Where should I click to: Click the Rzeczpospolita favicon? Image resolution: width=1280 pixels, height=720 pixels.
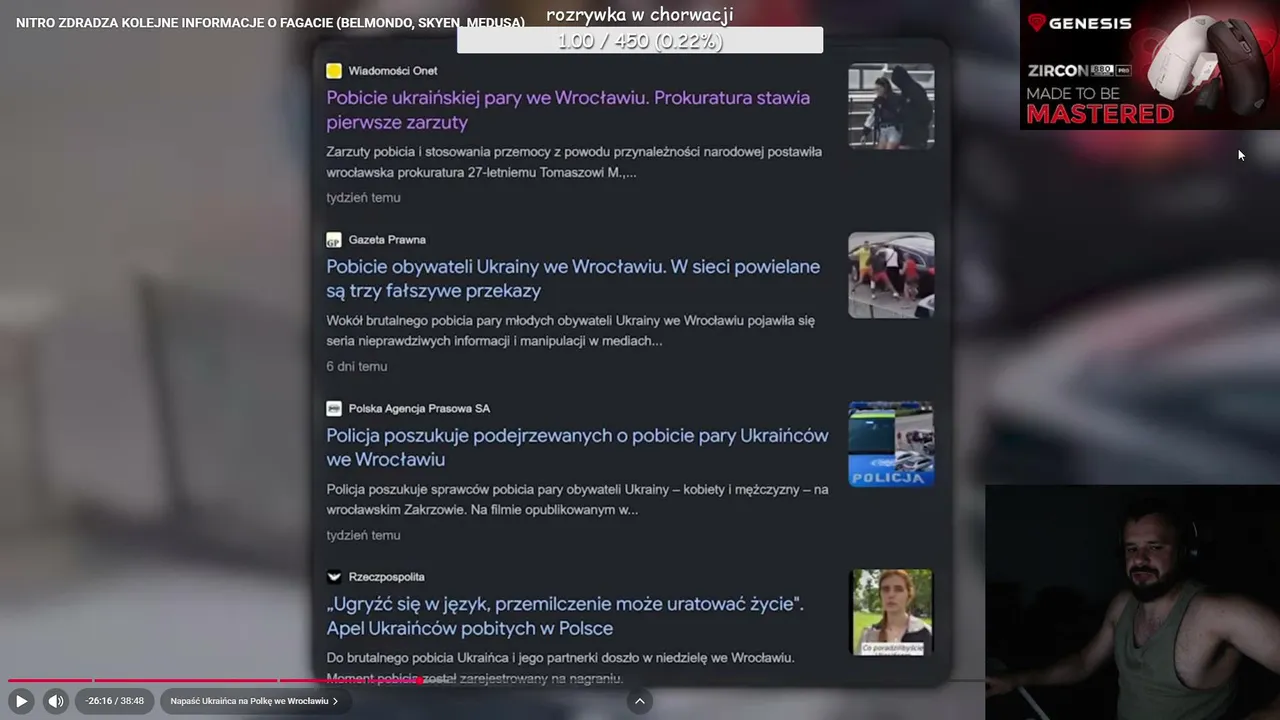(x=334, y=577)
